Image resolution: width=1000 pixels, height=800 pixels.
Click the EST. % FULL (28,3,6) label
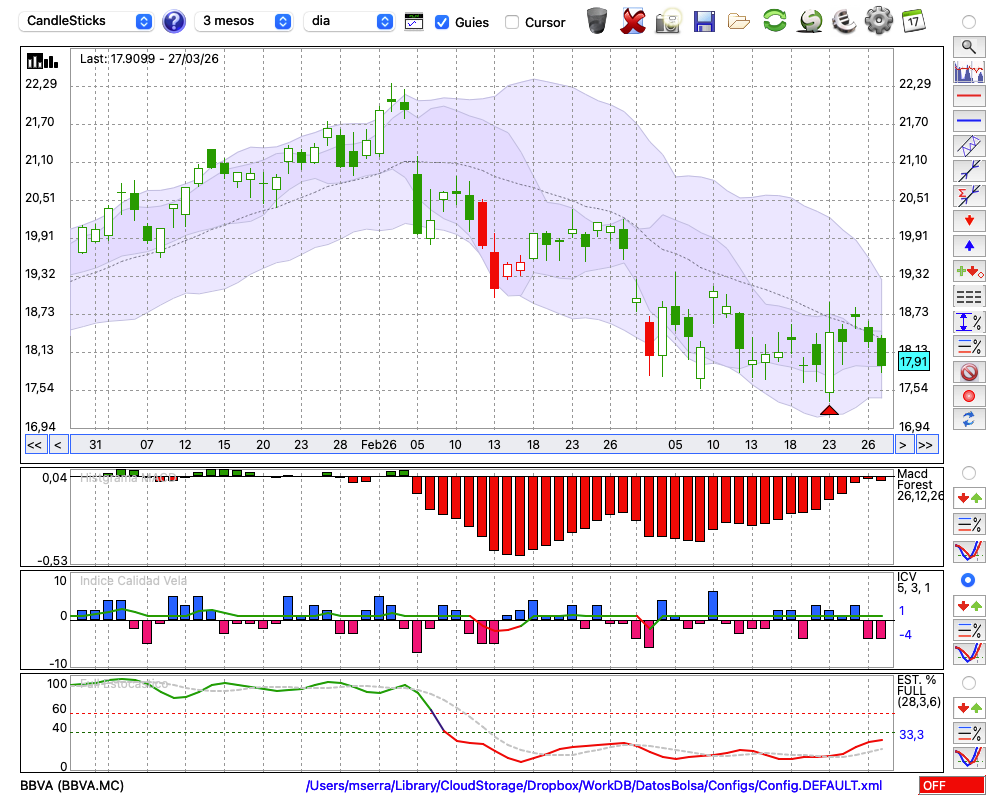tap(919, 691)
